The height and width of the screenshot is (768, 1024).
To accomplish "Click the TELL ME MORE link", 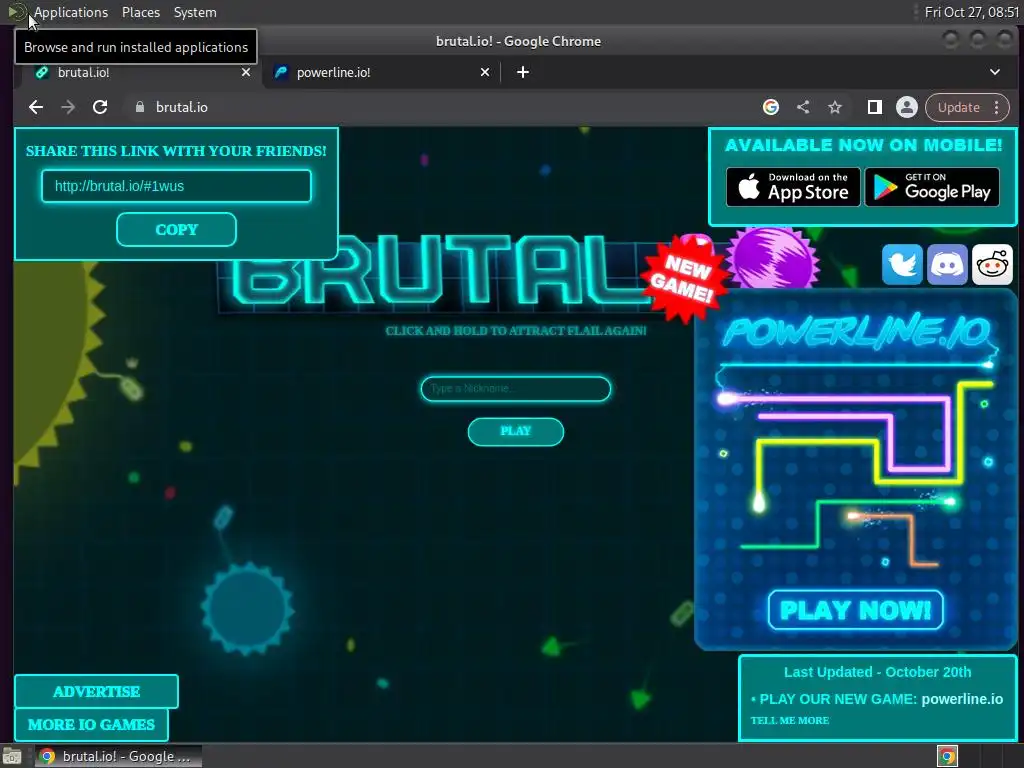I will pyautogui.click(x=790, y=720).
